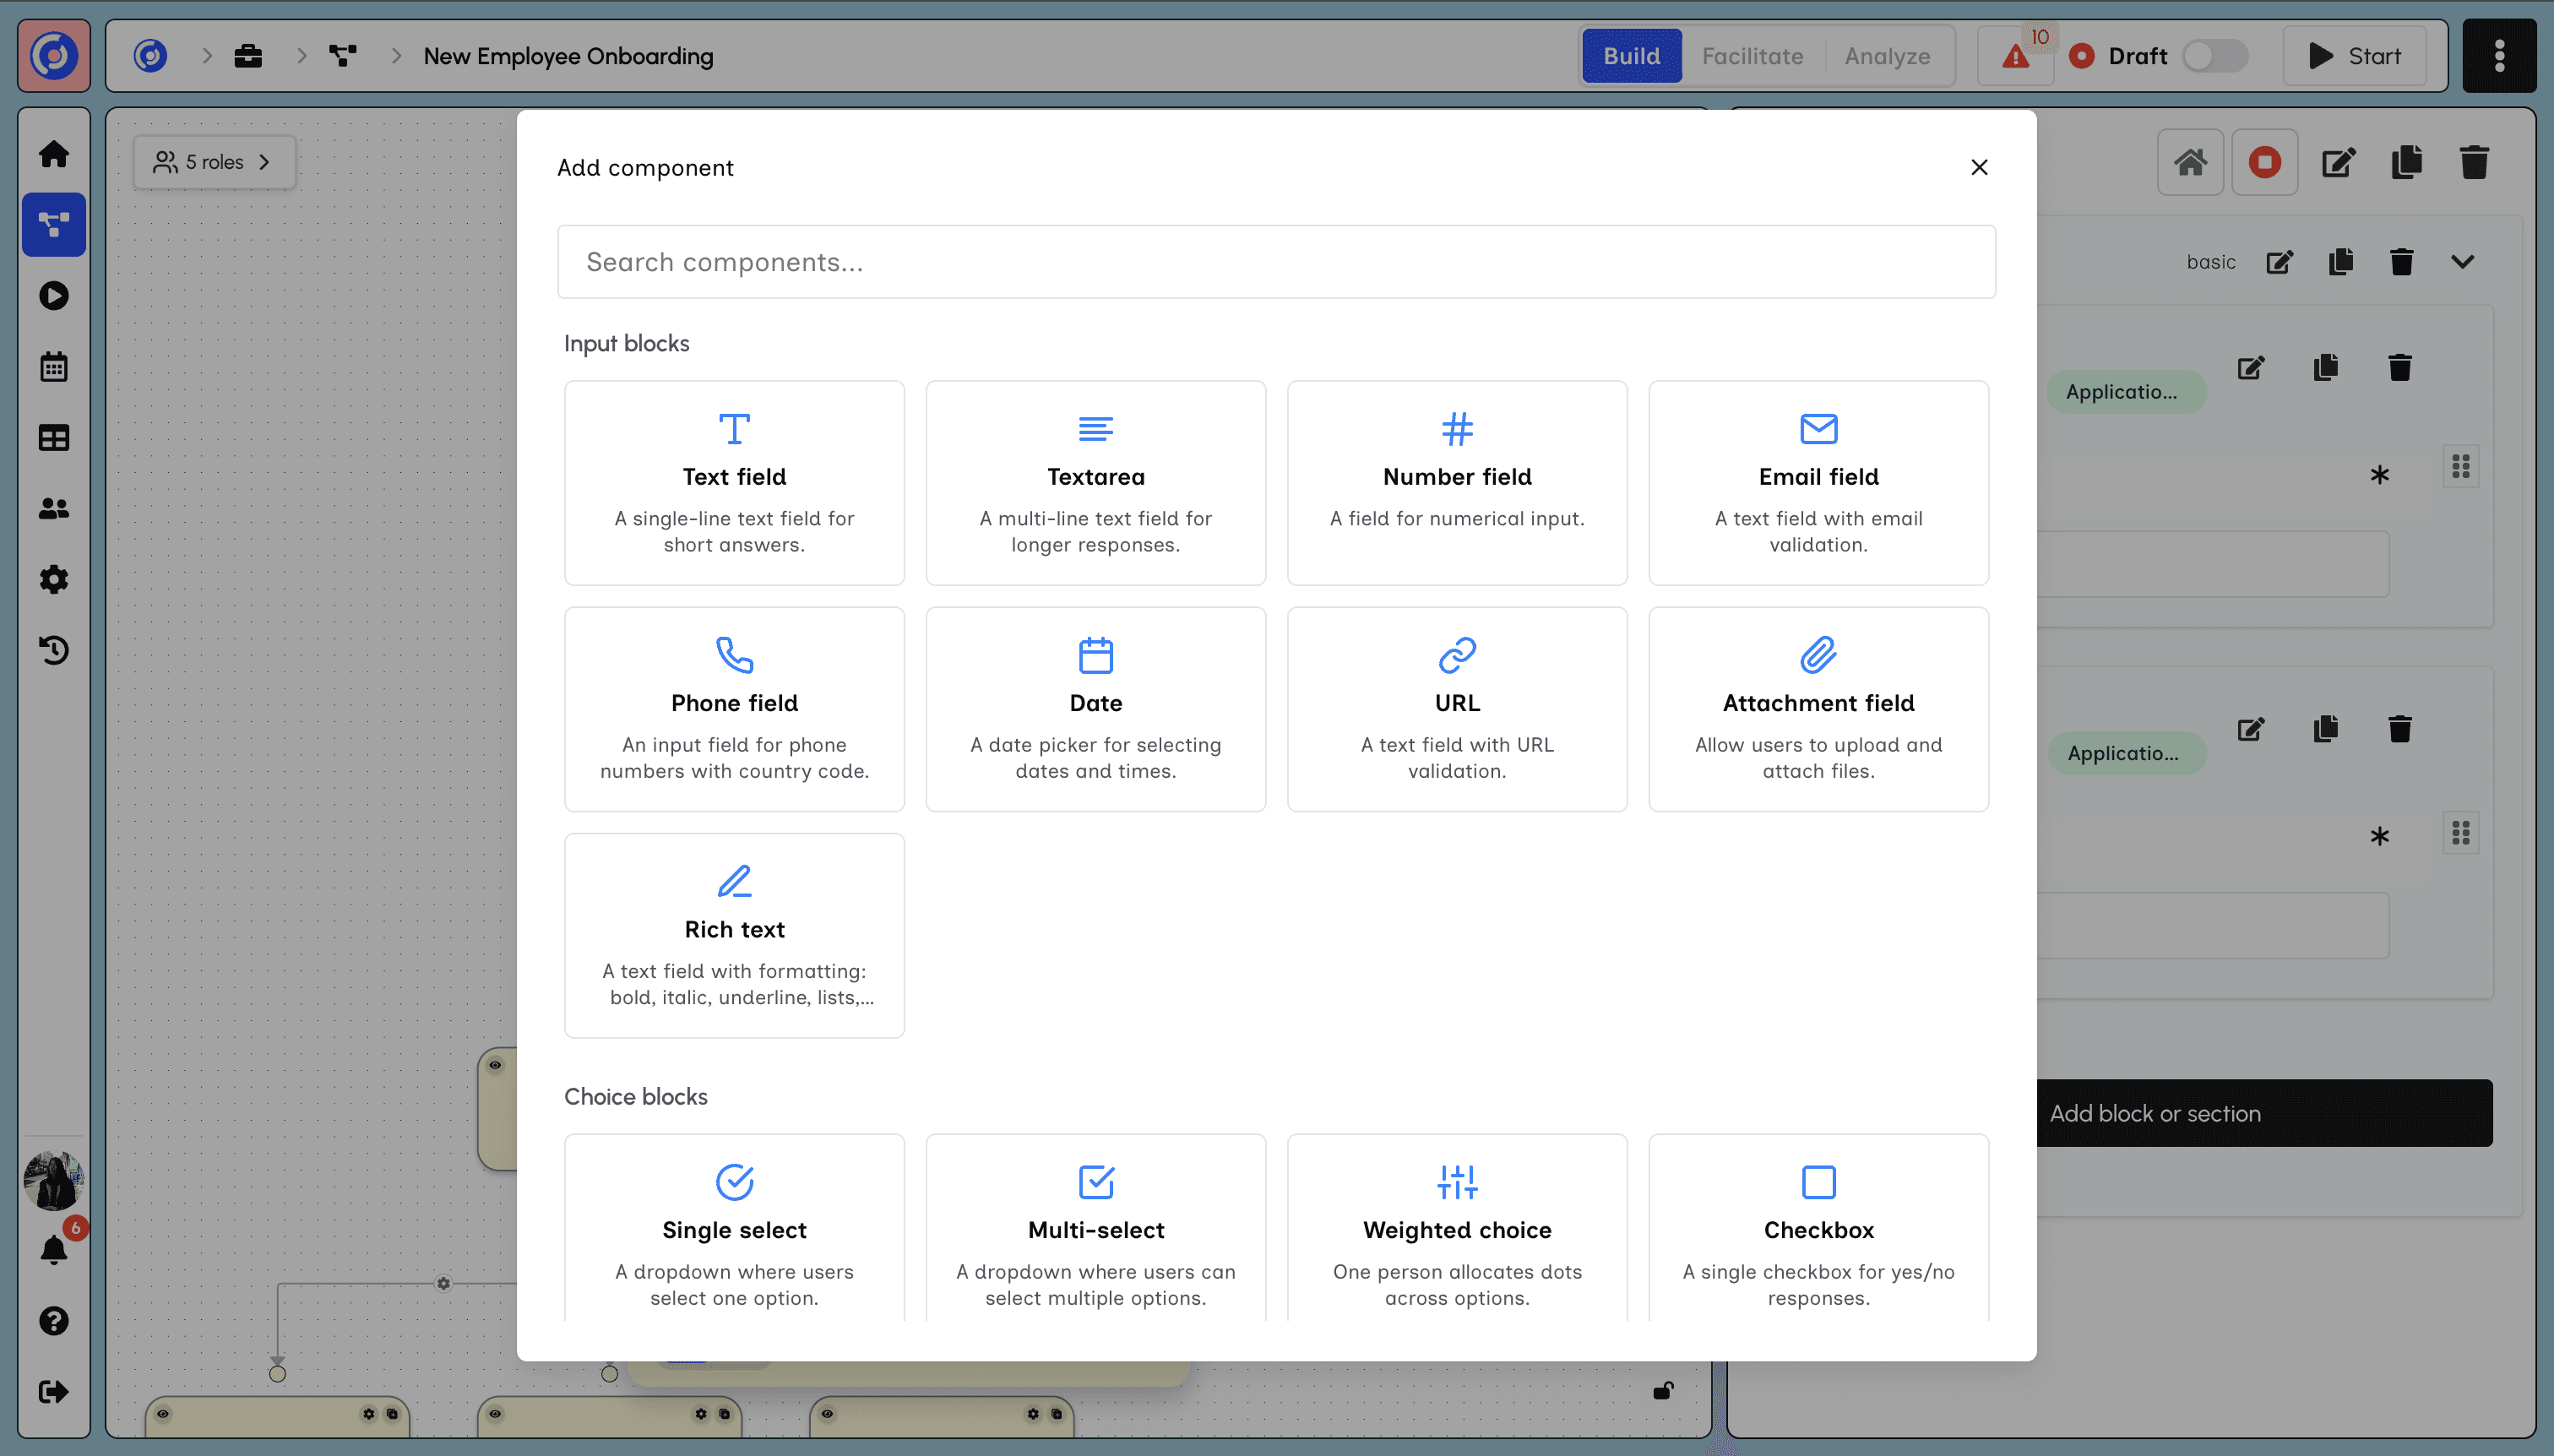Choose the Weighted choice component

[1457, 1230]
